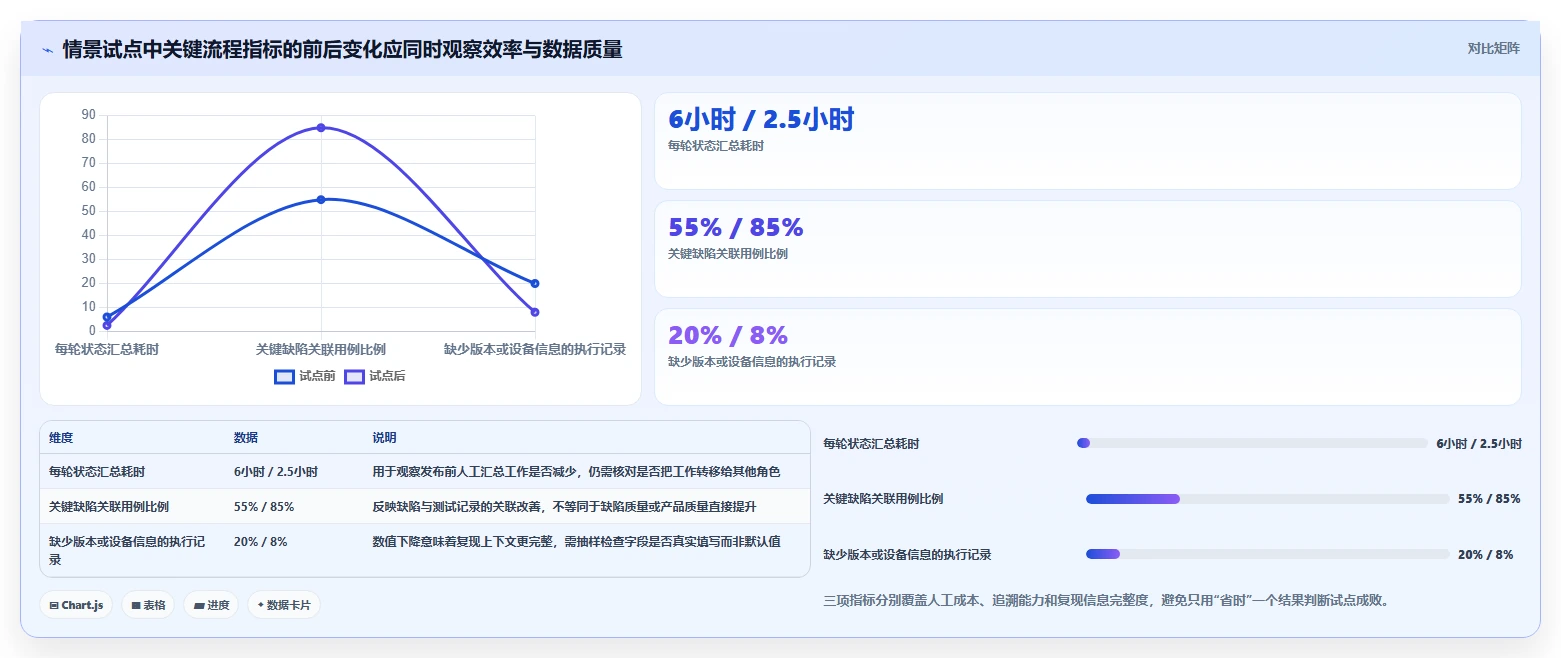Screen dimensions: 1561x658
Task: Click the blue end point at 20 on chart
Action: (x=535, y=283)
